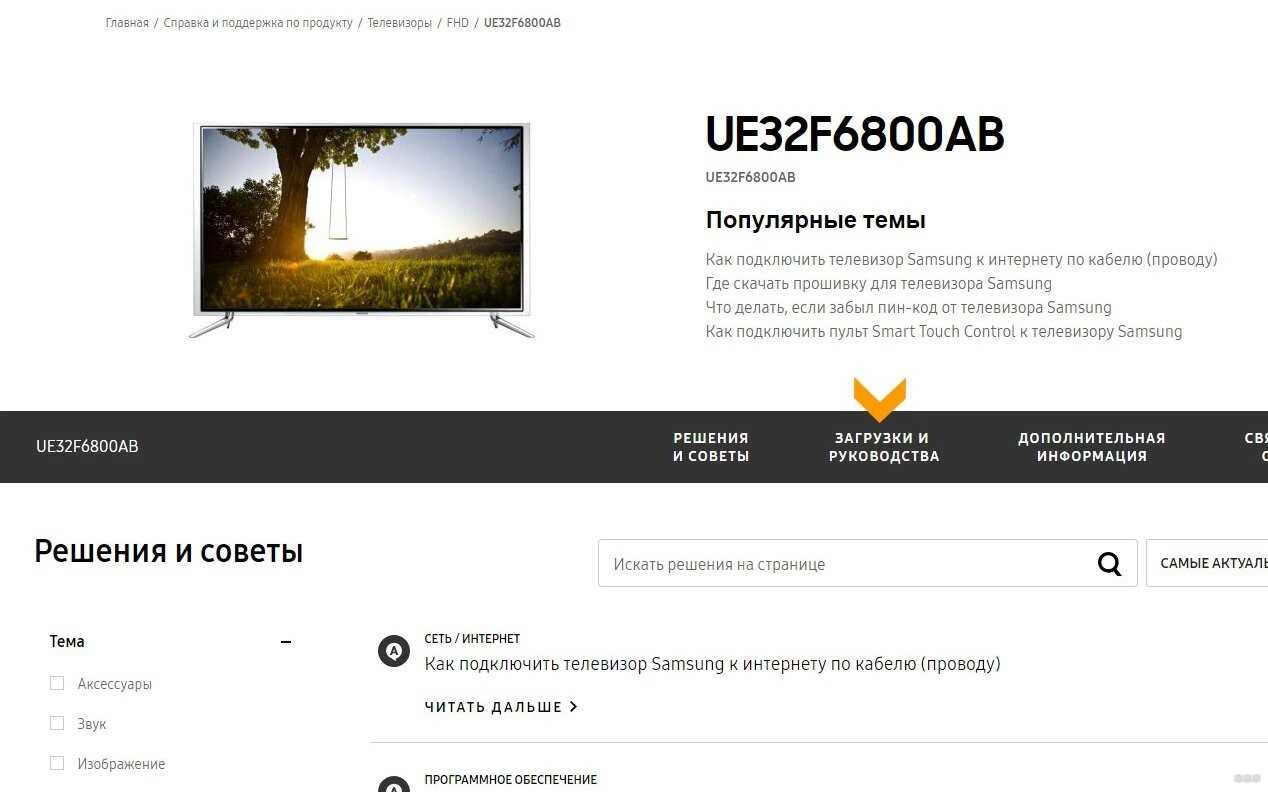Enable the Звук topic checkbox
This screenshot has height=792, width=1268.
[57, 723]
